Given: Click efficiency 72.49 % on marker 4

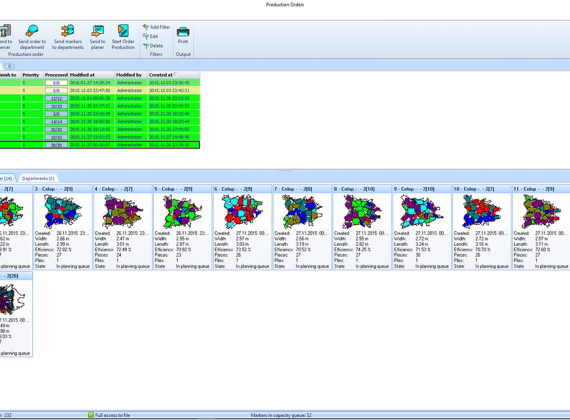Looking at the screenshot, I should tap(124, 249).
